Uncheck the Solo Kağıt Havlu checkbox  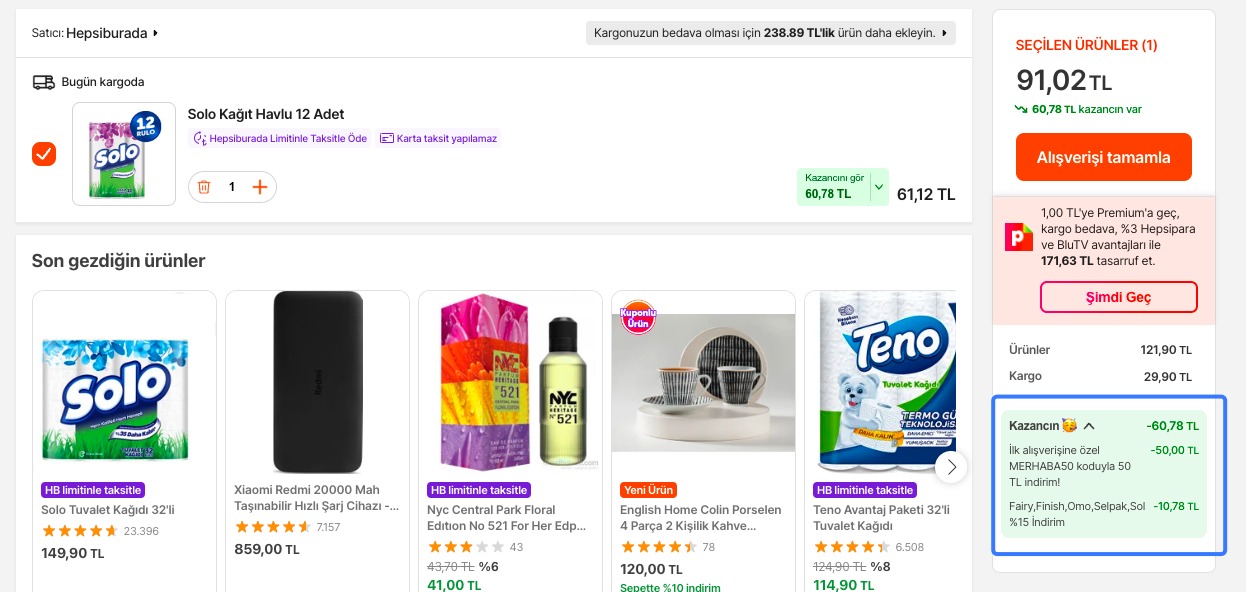coord(44,154)
